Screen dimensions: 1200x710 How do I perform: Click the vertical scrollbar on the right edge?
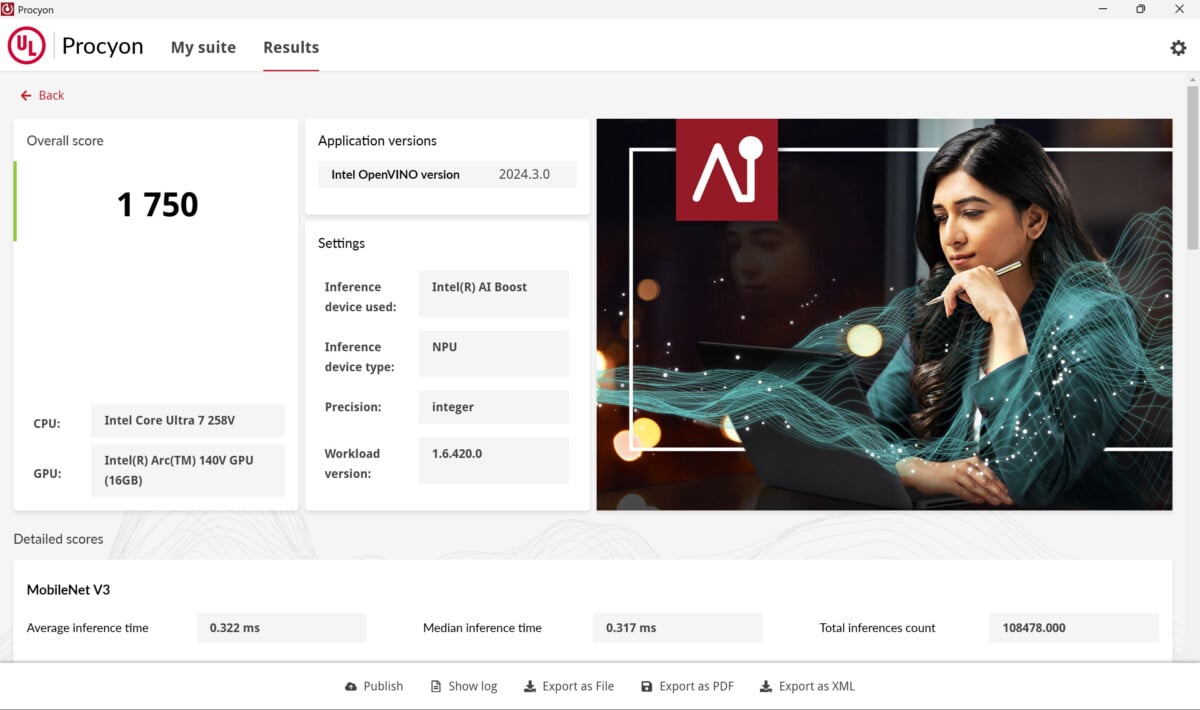click(1193, 170)
